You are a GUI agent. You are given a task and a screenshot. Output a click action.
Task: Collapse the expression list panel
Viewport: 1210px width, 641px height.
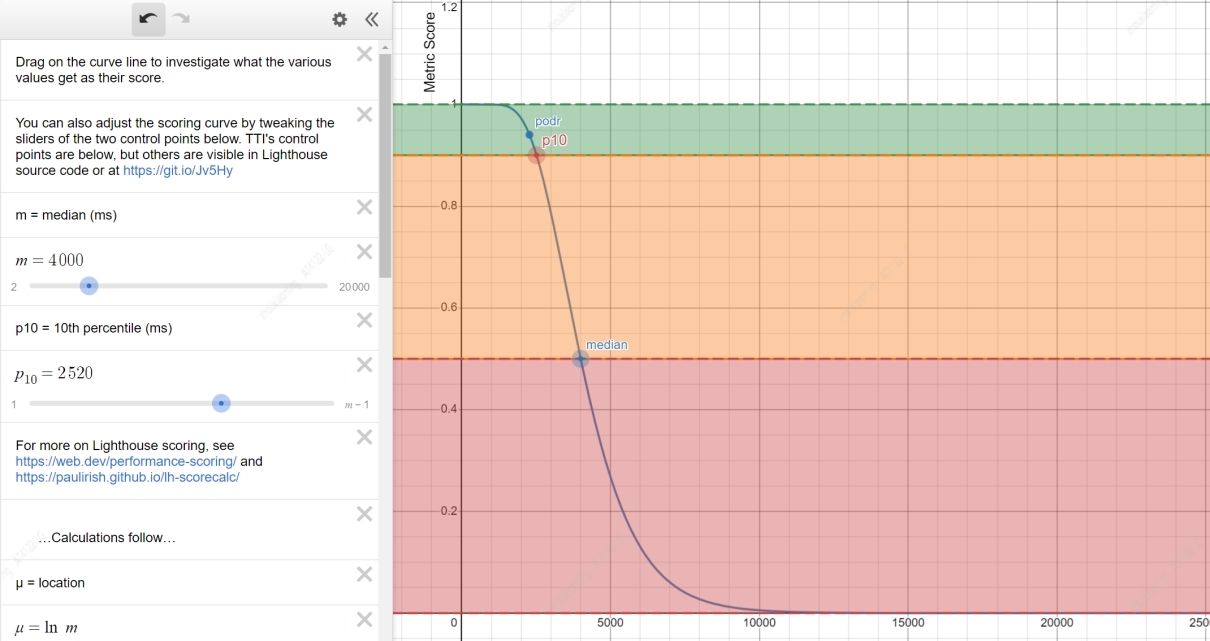(x=371, y=19)
